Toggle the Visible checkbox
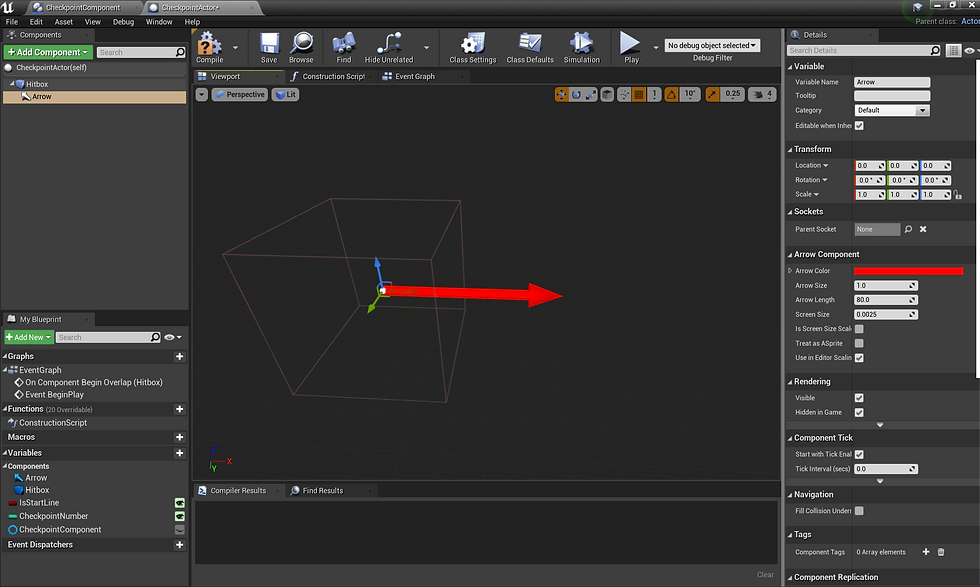 859,398
